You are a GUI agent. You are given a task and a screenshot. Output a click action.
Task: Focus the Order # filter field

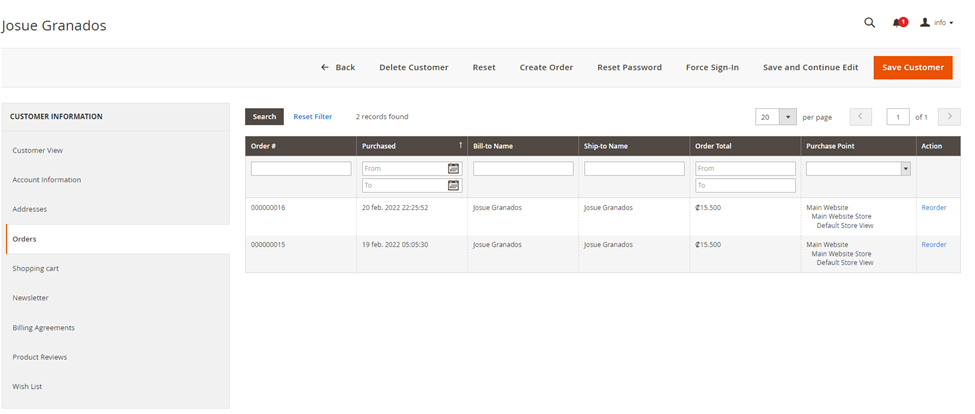301,168
